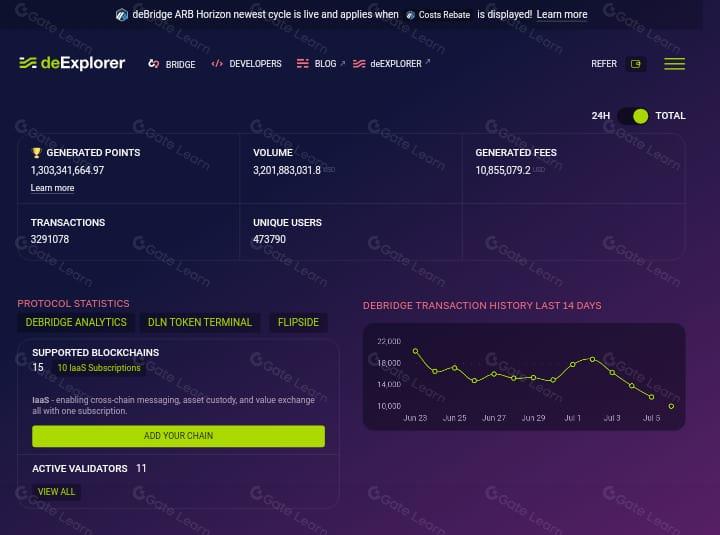Follow Learn more under Generated Points
Screen dimensions: 720x535
[x=52, y=188]
